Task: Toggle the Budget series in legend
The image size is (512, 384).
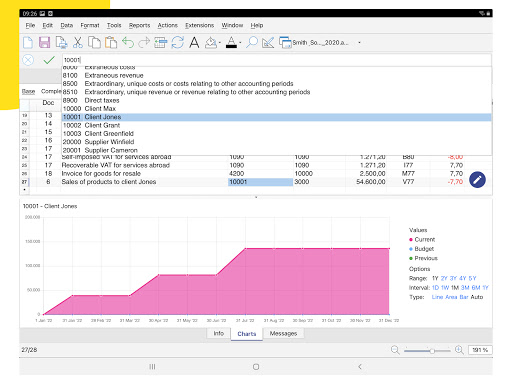Action: (x=421, y=249)
